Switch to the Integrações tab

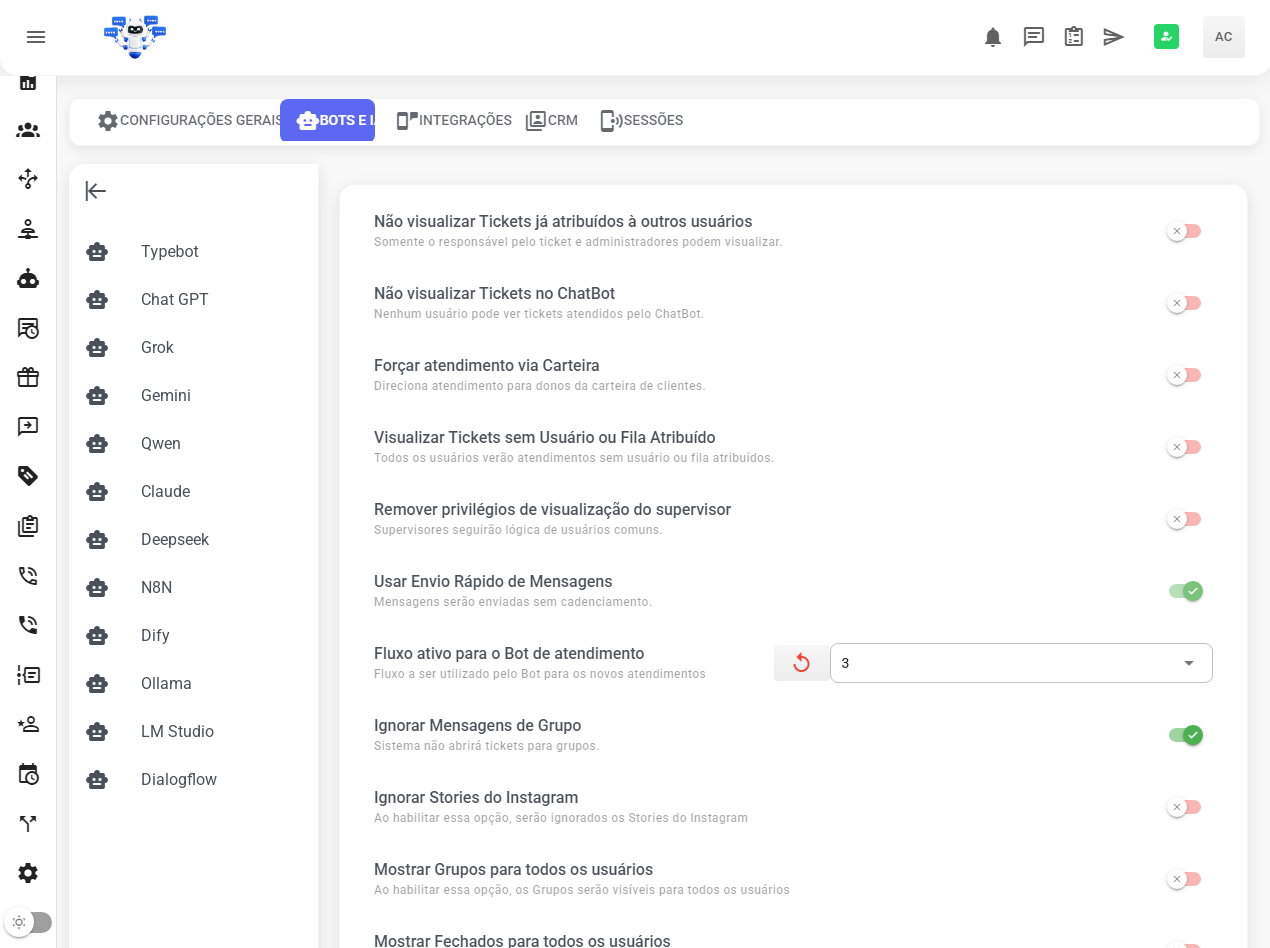[454, 120]
